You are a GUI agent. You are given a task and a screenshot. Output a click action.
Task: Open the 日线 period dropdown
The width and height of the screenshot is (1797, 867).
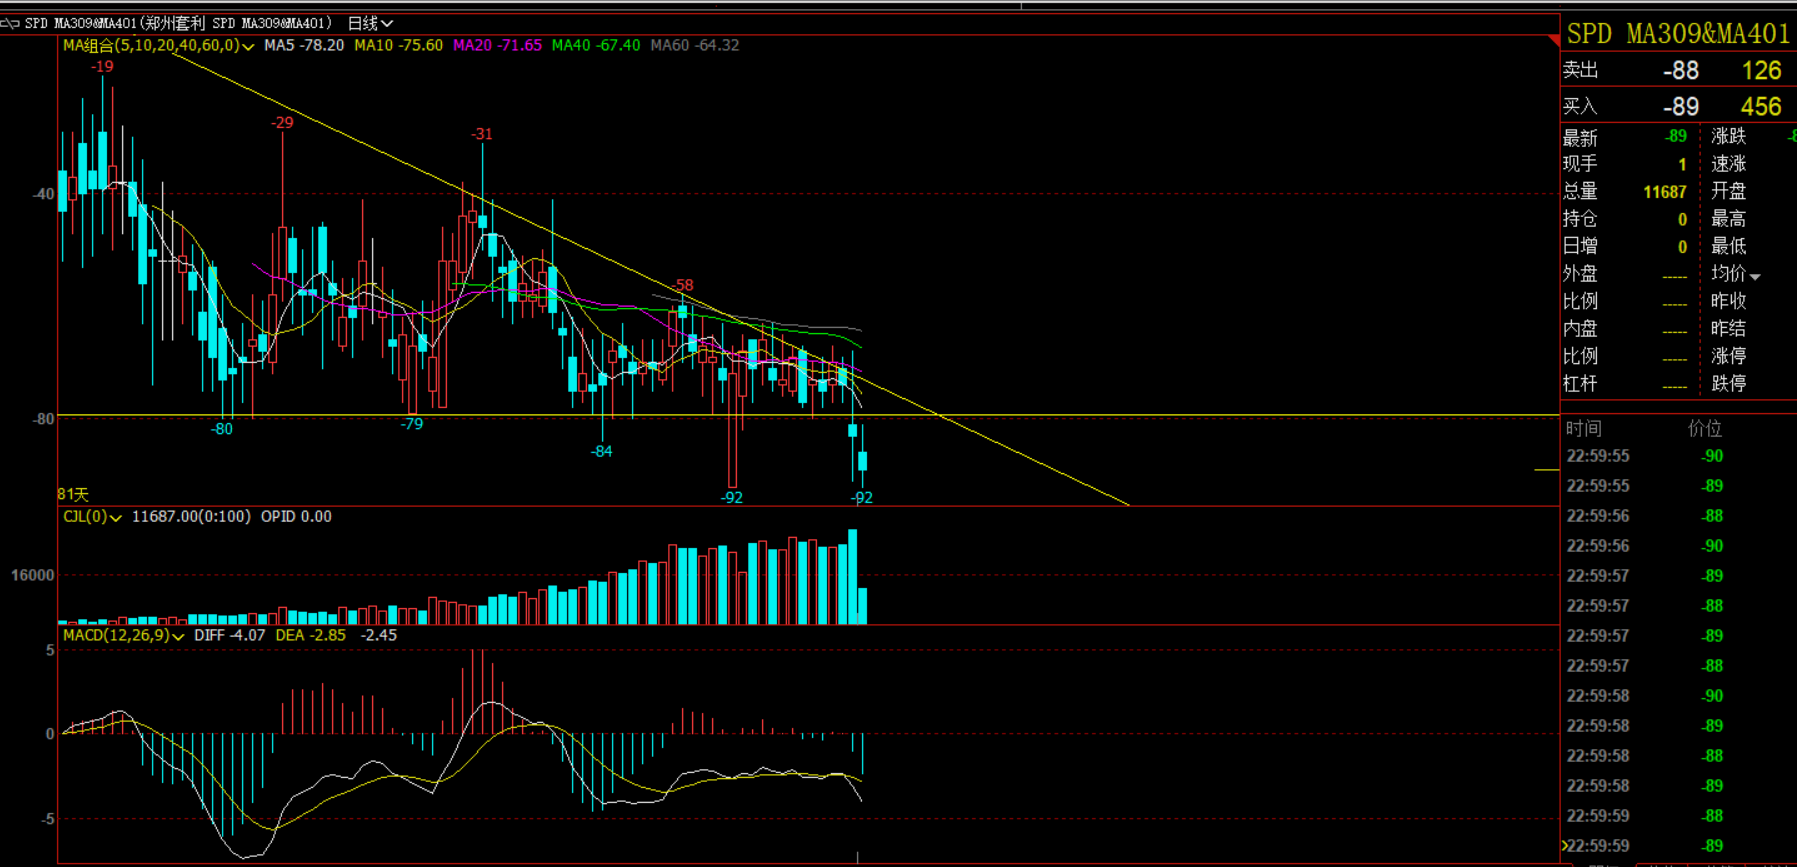[370, 23]
